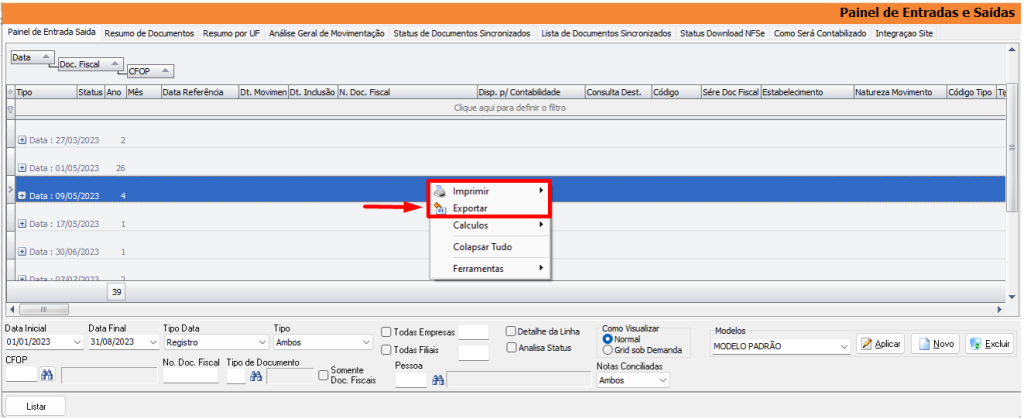Click the Disp. p/ Contabilidade column header

point(531,92)
